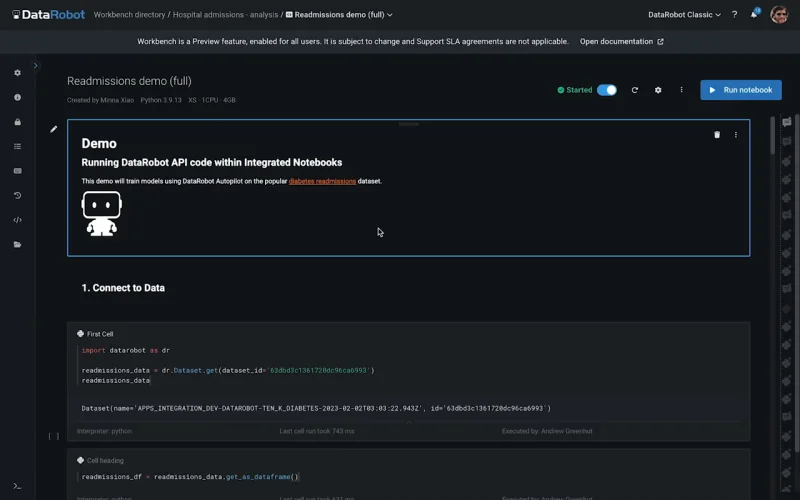Open the keyboard shortcuts sidebar icon

click(17, 171)
